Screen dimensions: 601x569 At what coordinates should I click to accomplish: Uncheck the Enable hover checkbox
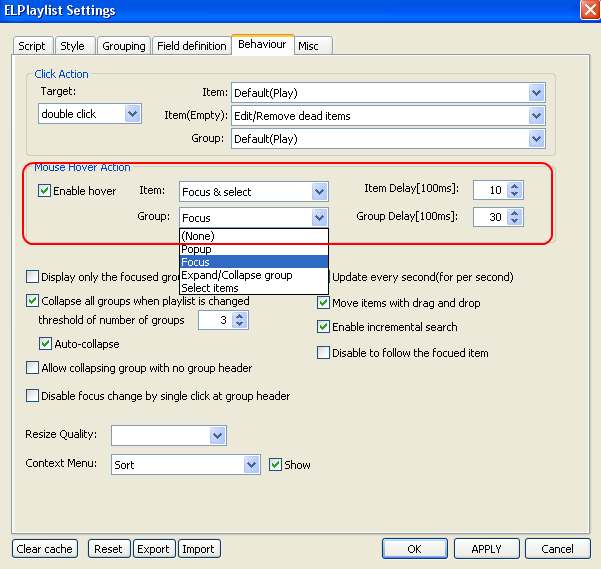pos(45,191)
